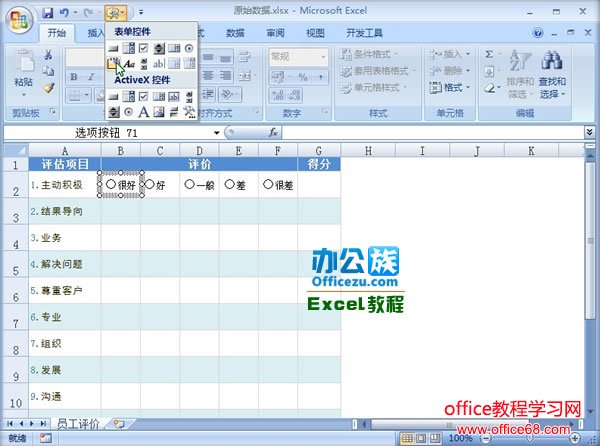Open the Name Box dropdown arrow

tap(217, 133)
